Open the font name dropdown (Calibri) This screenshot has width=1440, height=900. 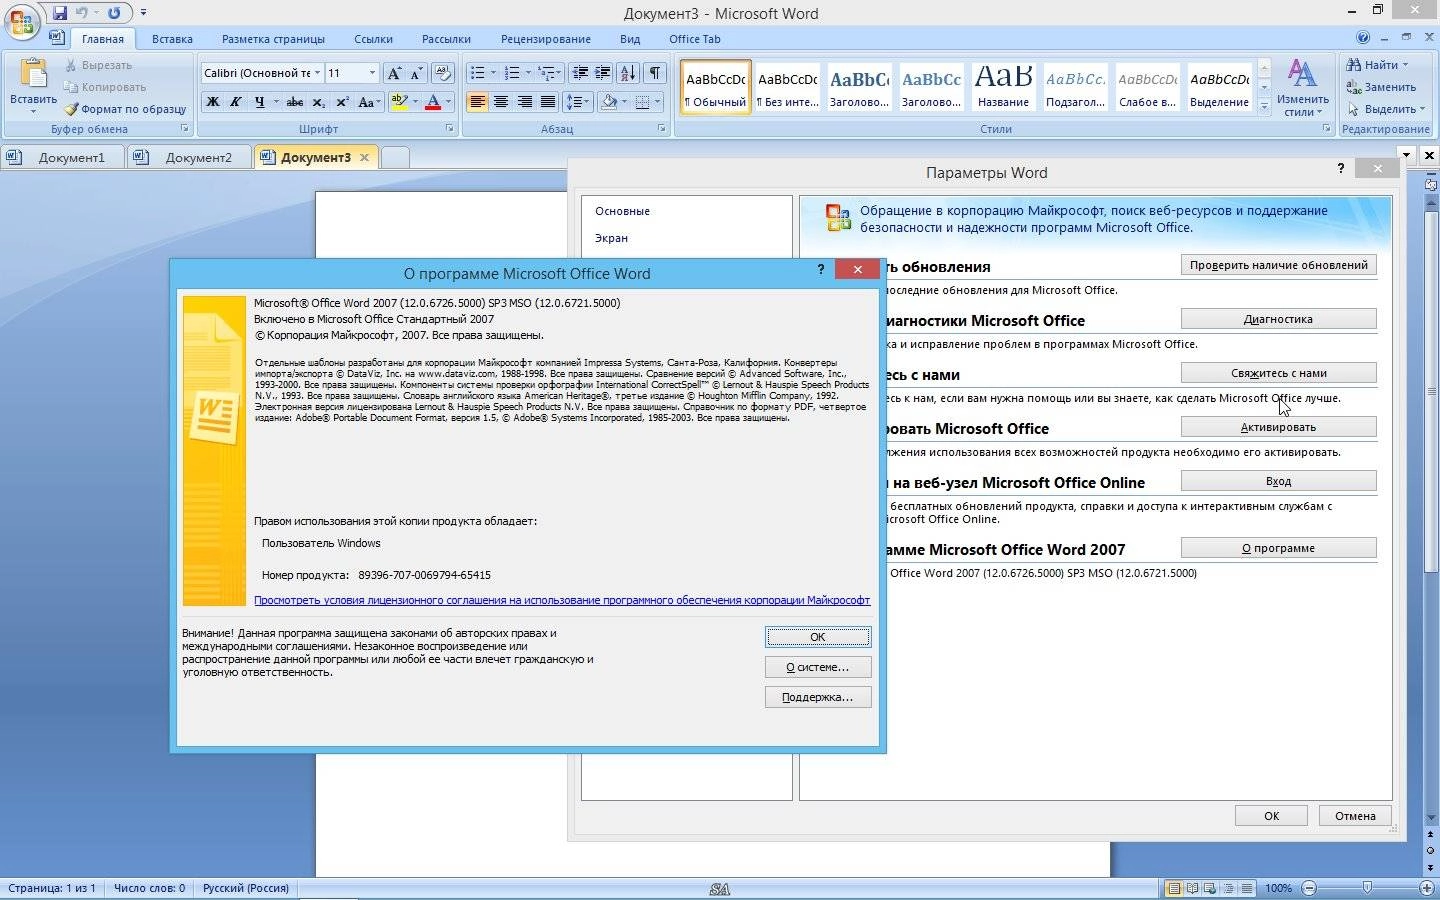[317, 73]
